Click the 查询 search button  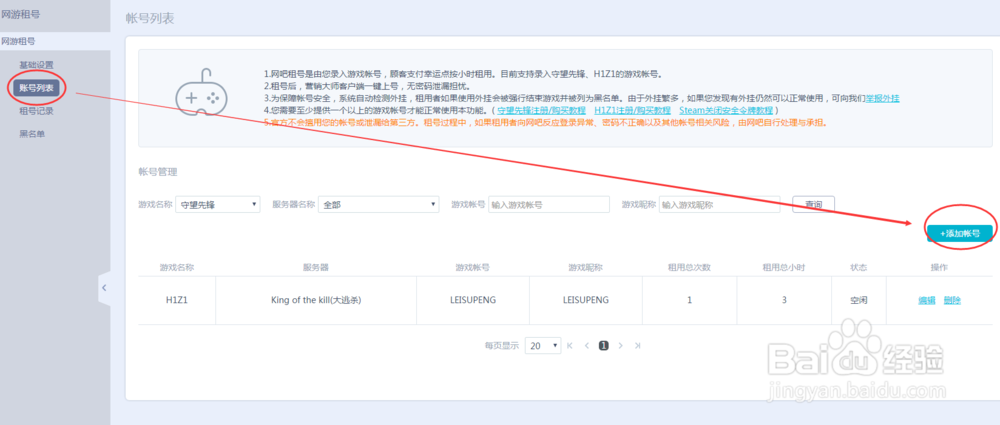(813, 204)
